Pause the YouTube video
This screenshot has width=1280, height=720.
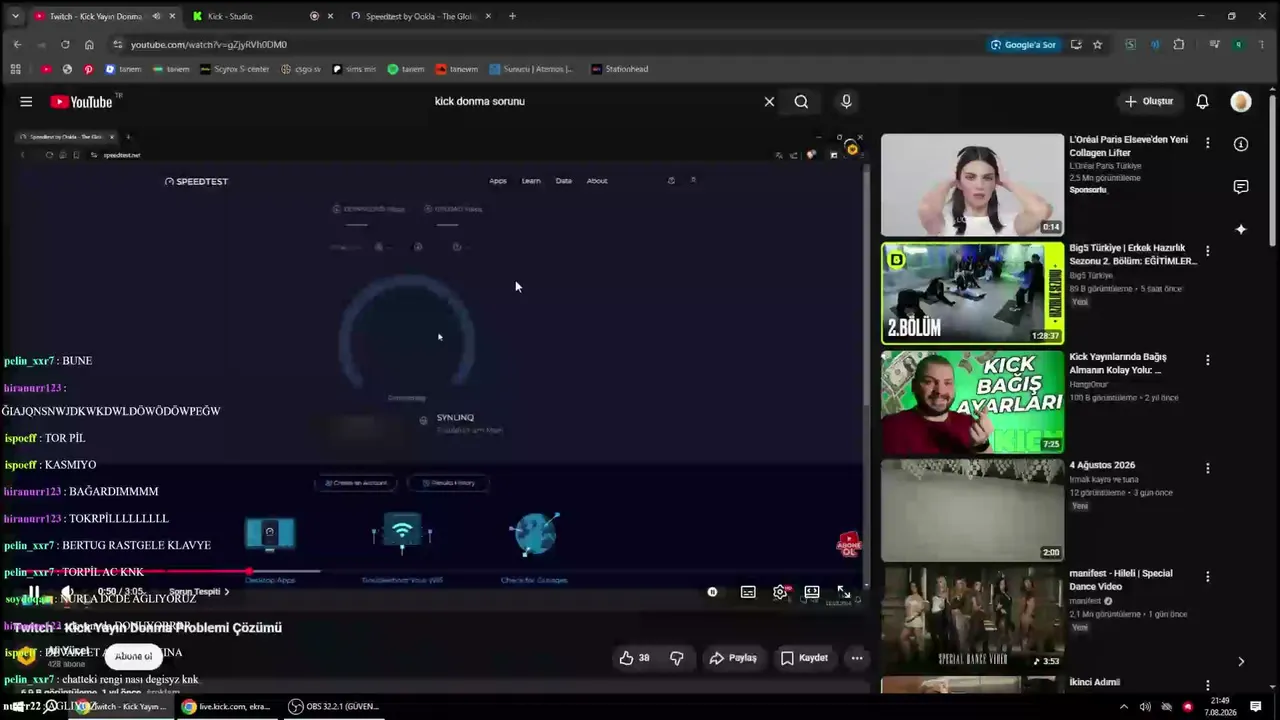[34, 592]
